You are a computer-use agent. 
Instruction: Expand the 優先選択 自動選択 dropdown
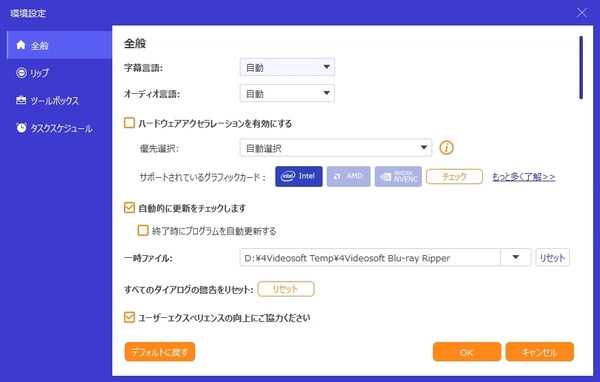tap(336, 148)
